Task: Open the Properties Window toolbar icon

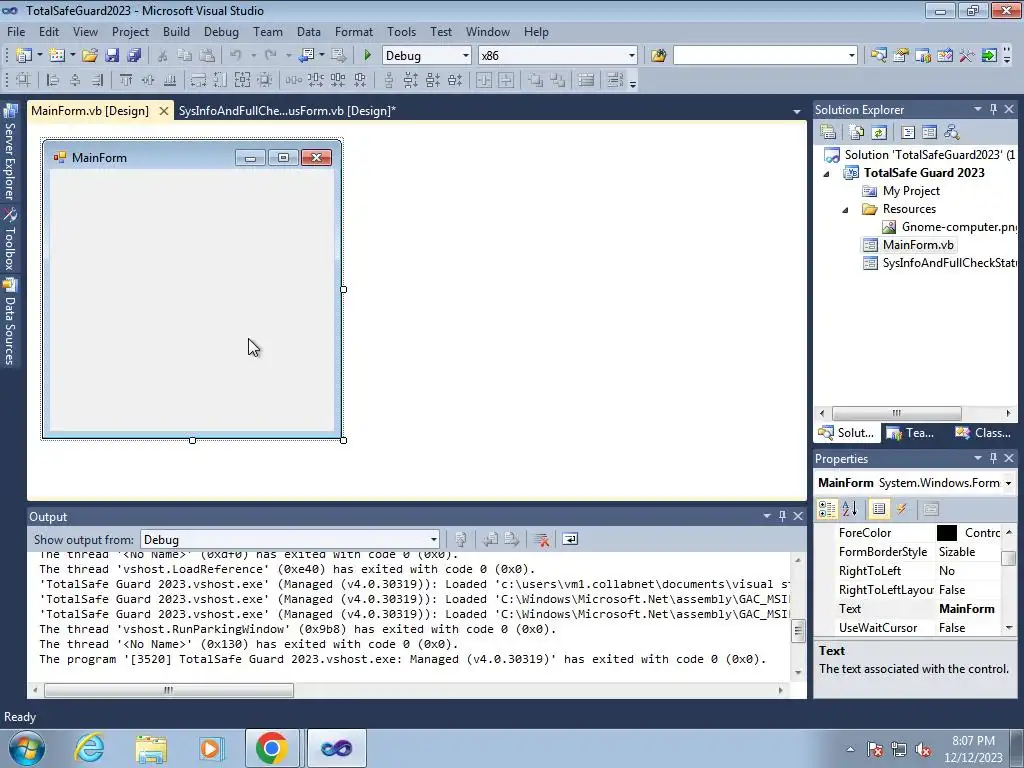Action: [901, 56]
